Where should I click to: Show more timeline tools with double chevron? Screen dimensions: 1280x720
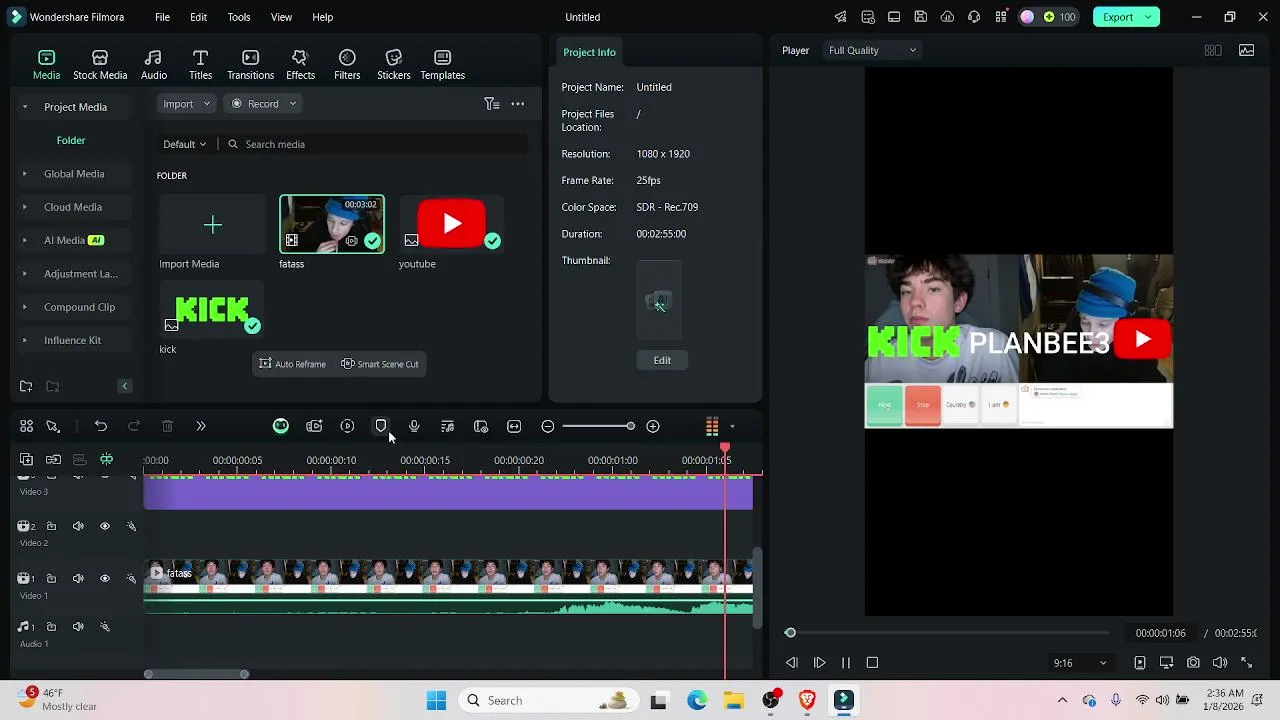pos(200,426)
